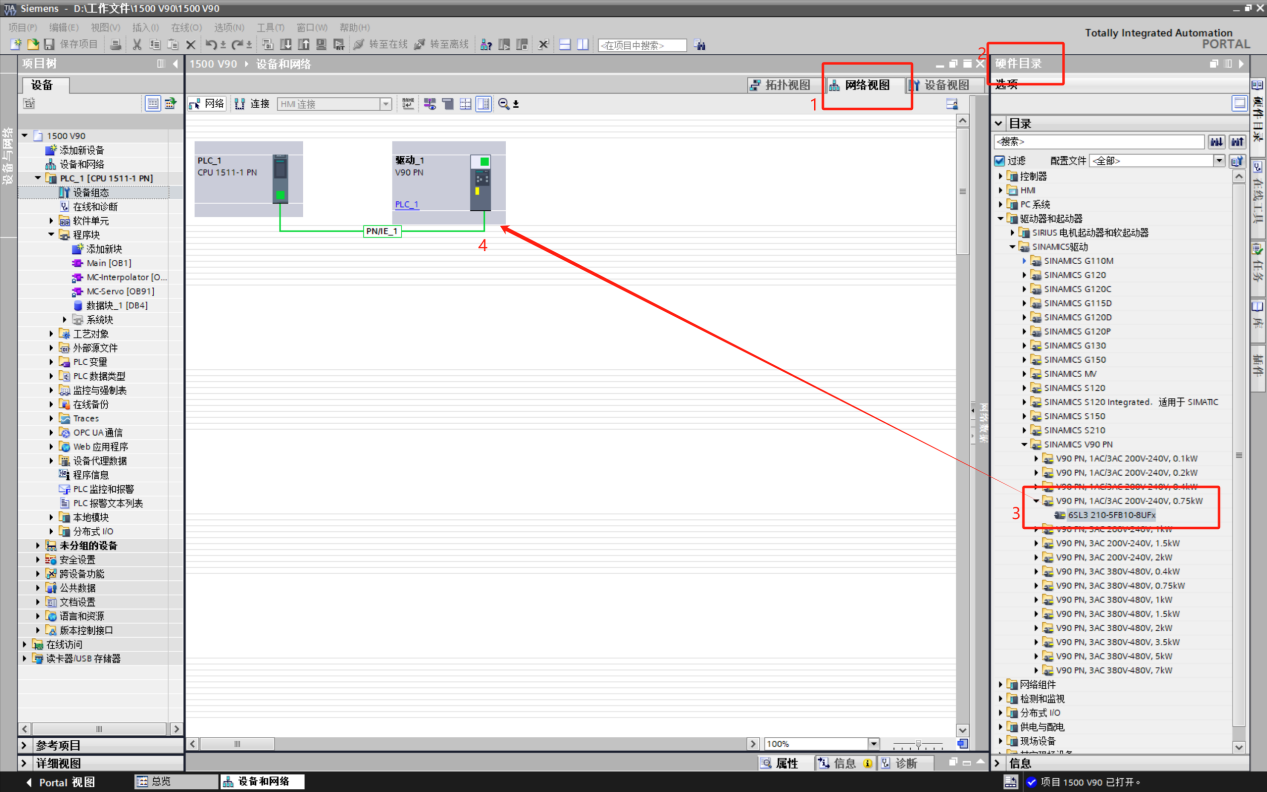The width and height of the screenshot is (1267, 792).
Task: Open the 选项(N) menu
Action: (229, 27)
